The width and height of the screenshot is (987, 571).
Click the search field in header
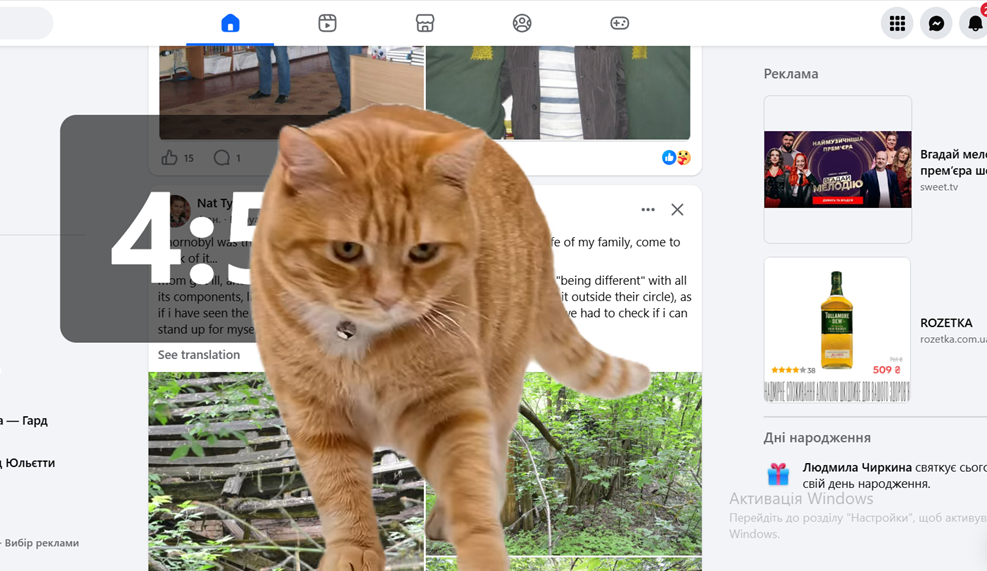click(25, 23)
